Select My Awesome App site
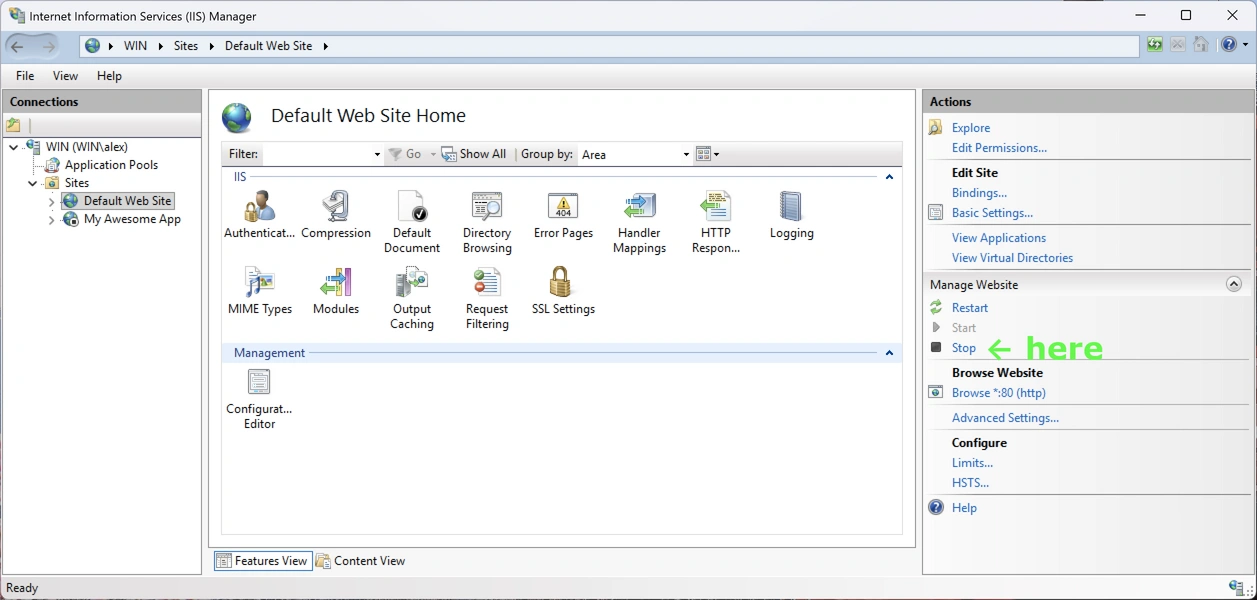Image resolution: width=1257 pixels, height=600 pixels. coord(132,219)
